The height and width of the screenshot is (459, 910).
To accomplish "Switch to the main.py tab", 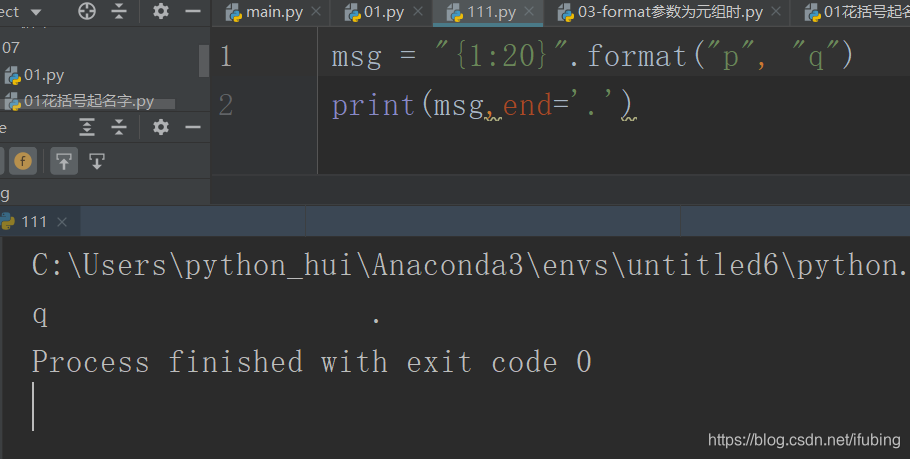I will 274,12.
